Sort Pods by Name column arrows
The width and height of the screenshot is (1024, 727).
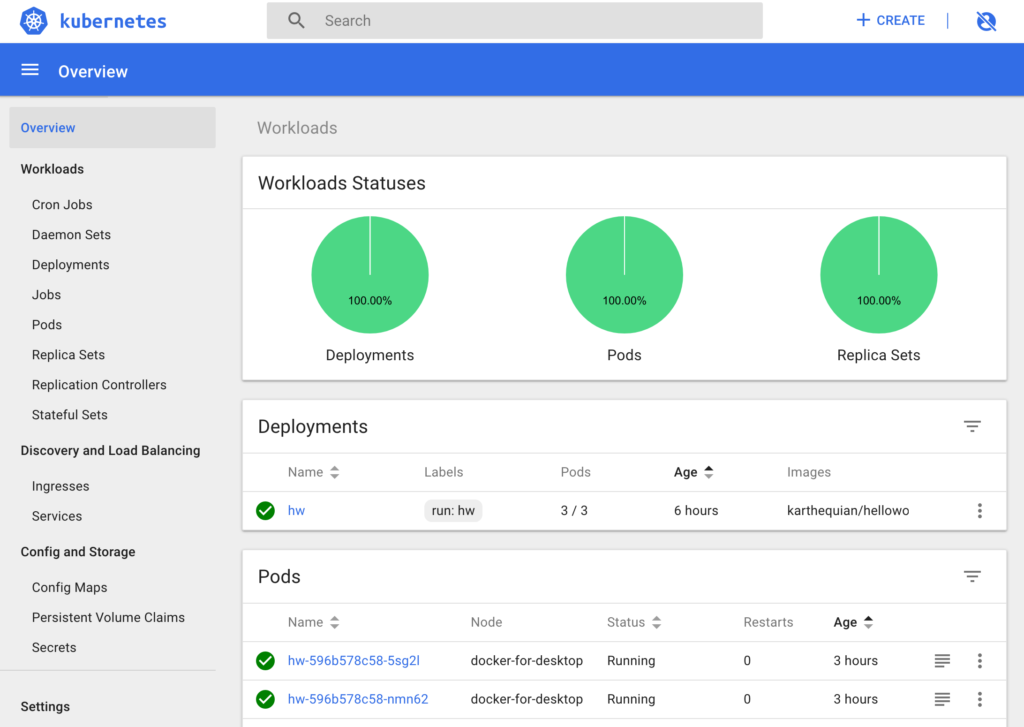pyautogui.click(x=334, y=622)
